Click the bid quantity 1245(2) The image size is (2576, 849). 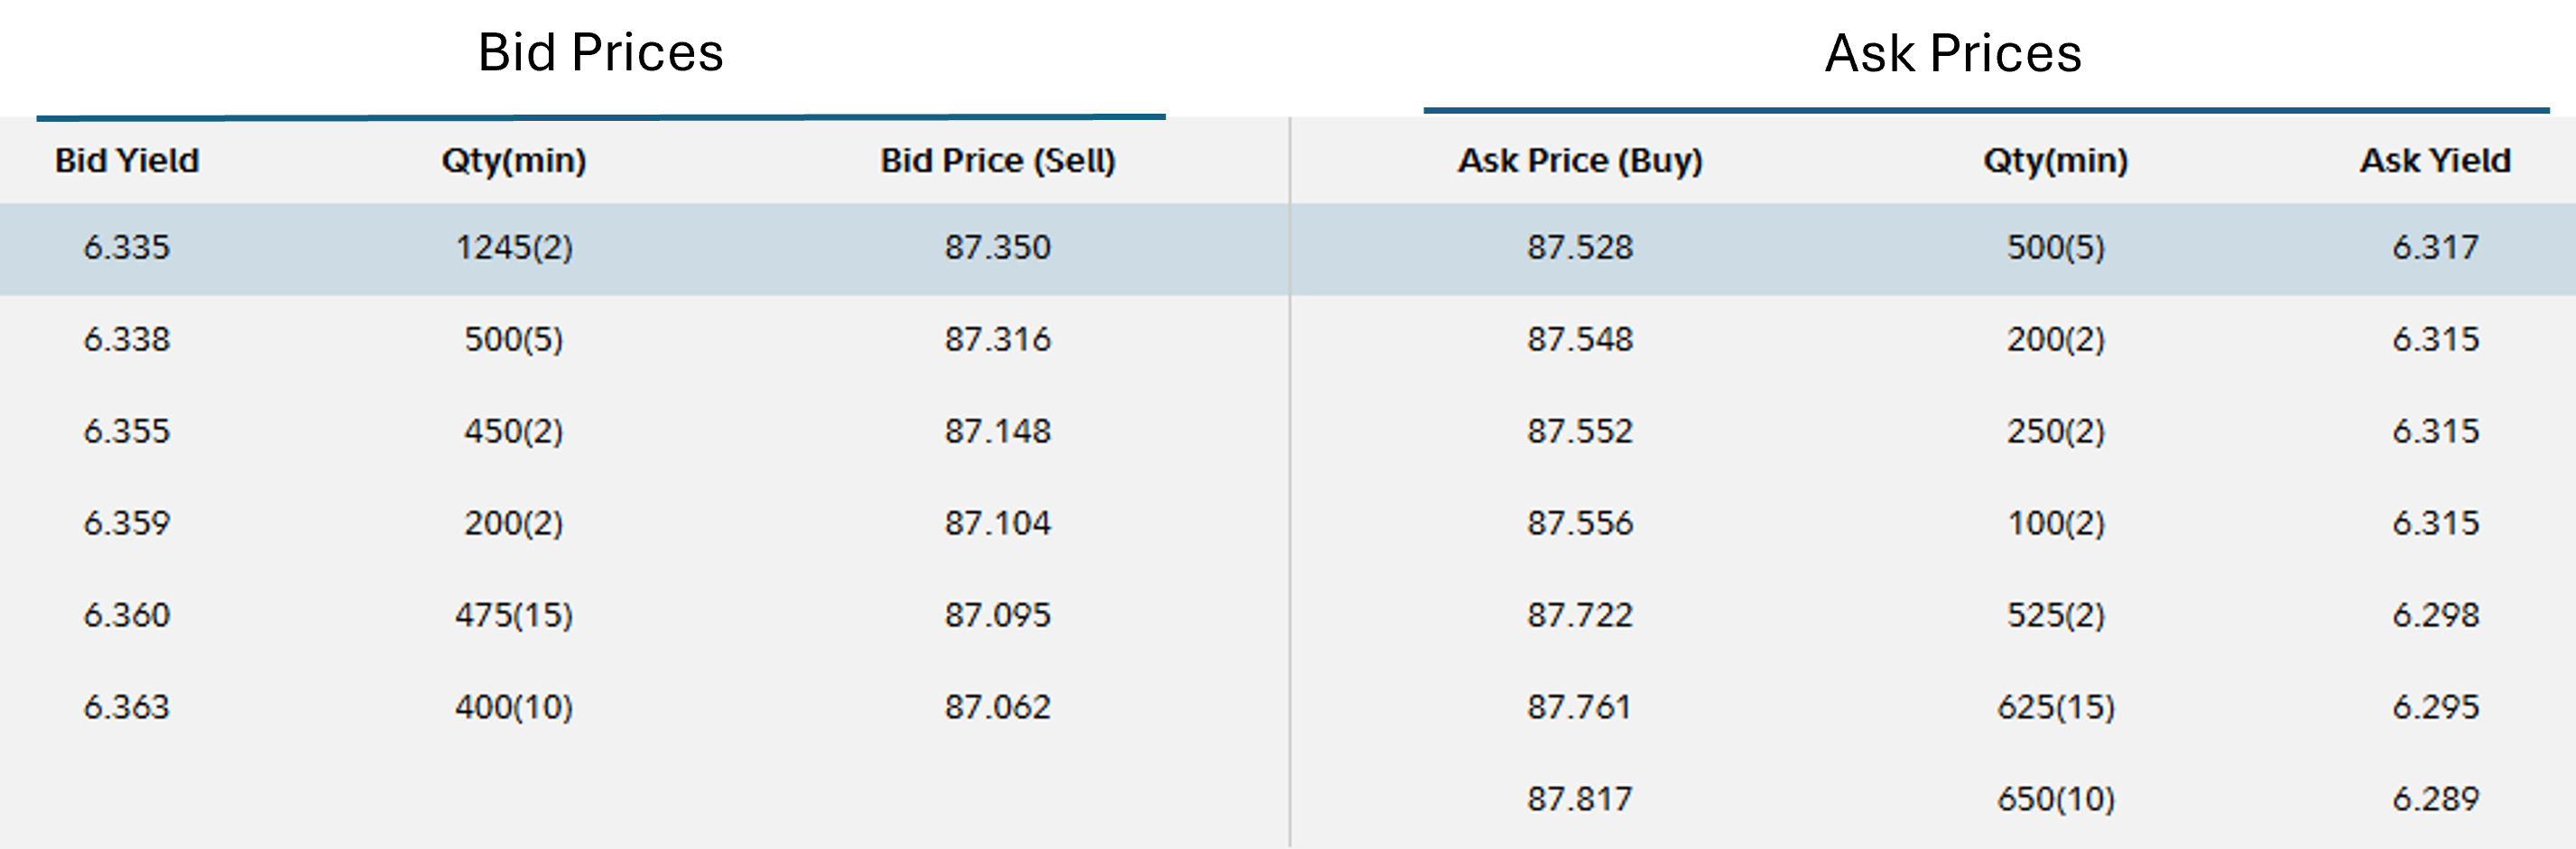click(x=513, y=247)
